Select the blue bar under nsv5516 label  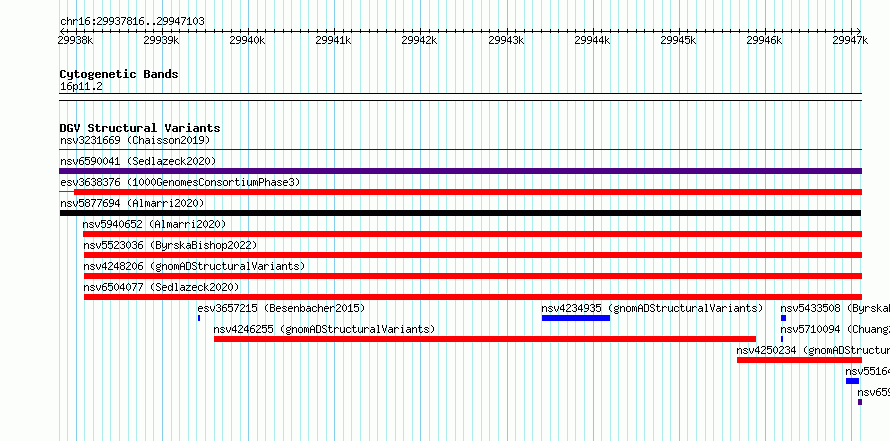(852, 381)
